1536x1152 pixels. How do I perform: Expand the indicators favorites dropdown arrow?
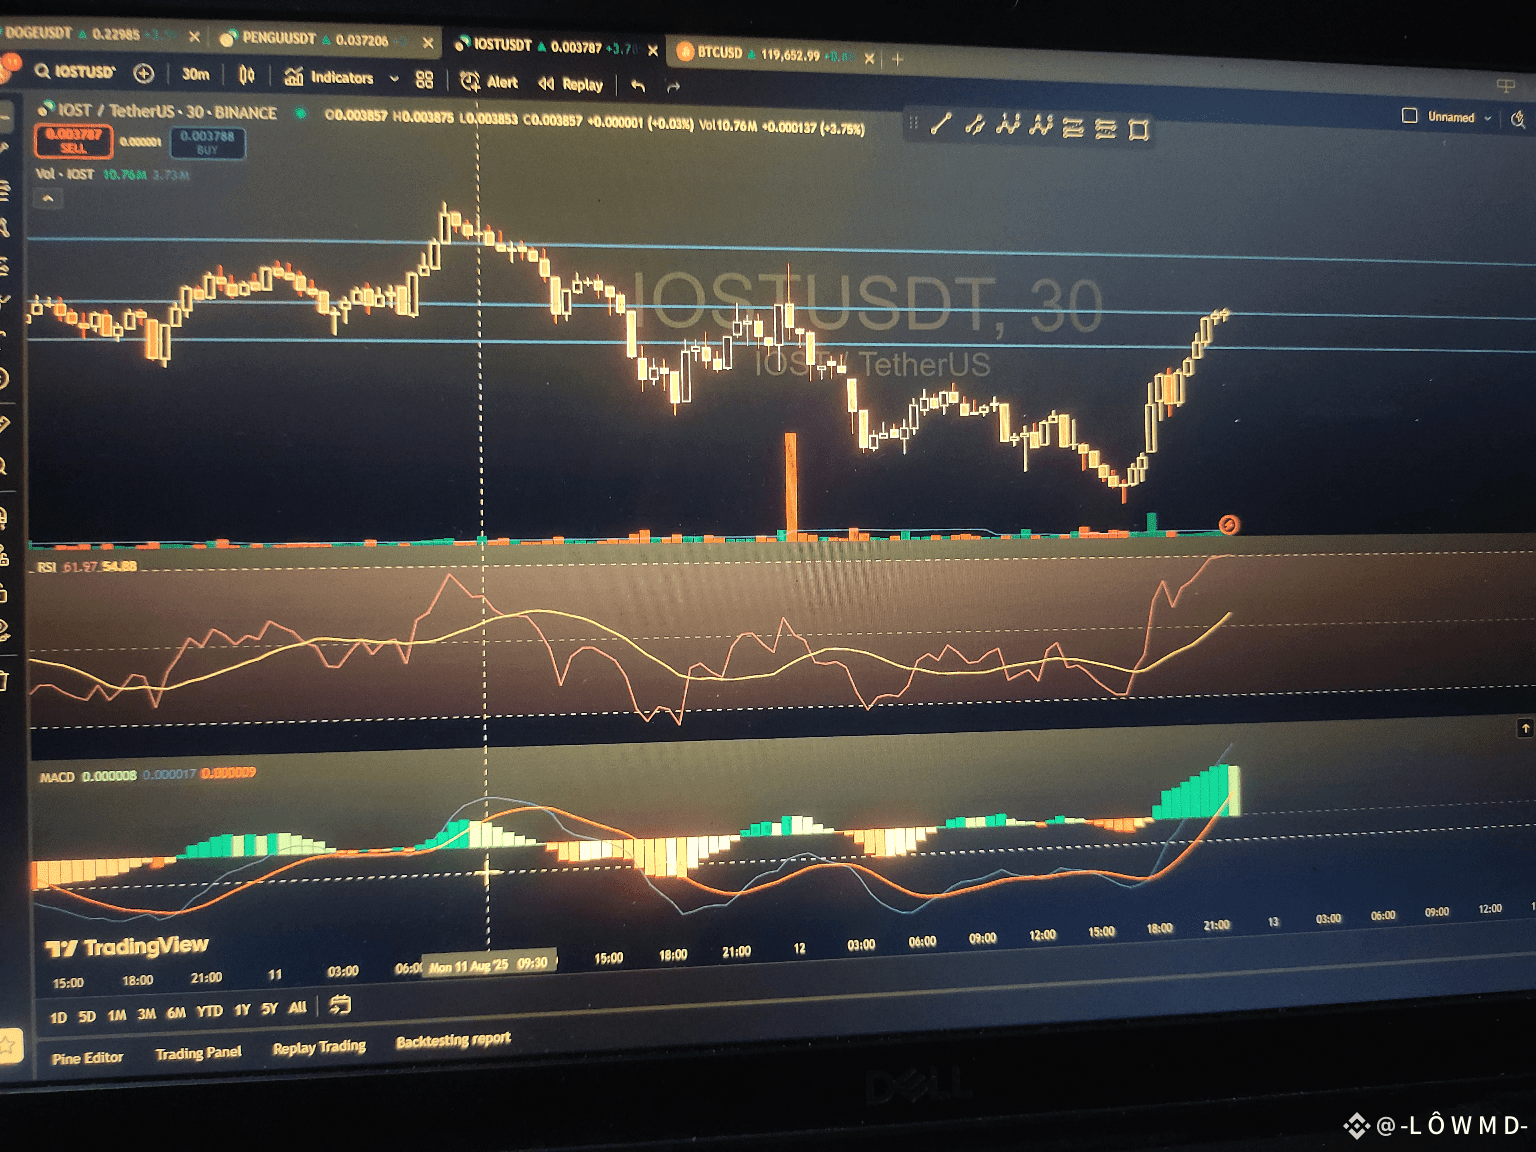pos(394,79)
